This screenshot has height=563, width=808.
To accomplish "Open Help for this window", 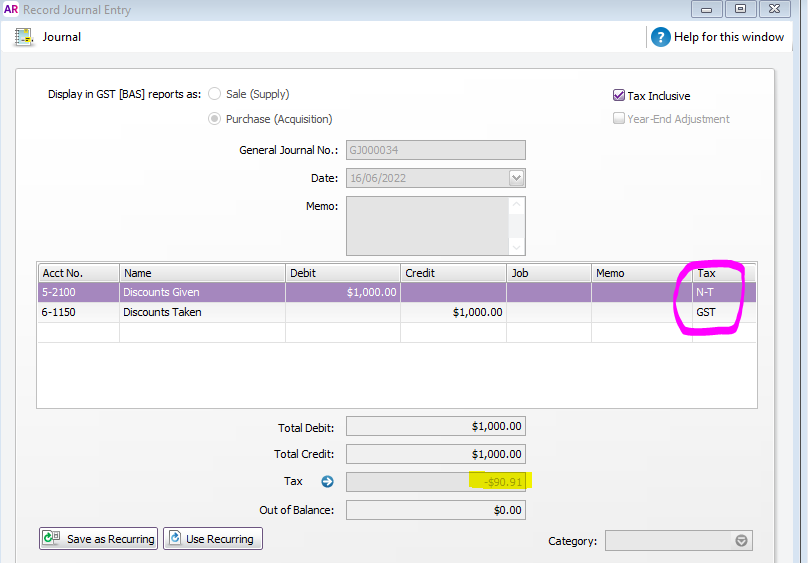I will click(718, 37).
